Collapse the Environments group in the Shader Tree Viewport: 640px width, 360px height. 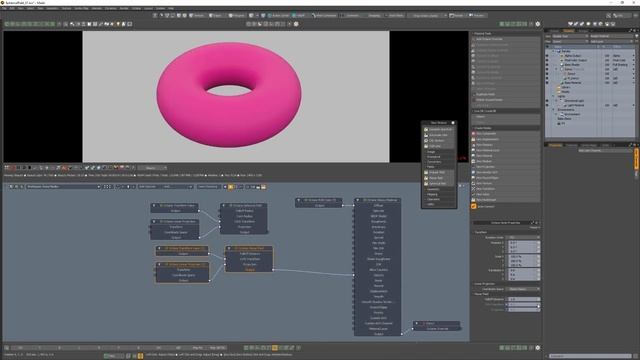[553, 110]
